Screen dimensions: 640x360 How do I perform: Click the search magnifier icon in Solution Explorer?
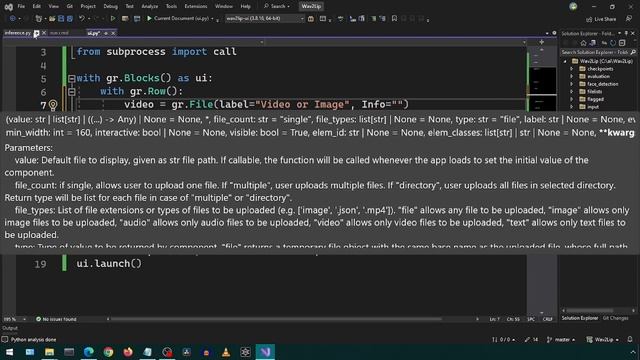633,52
